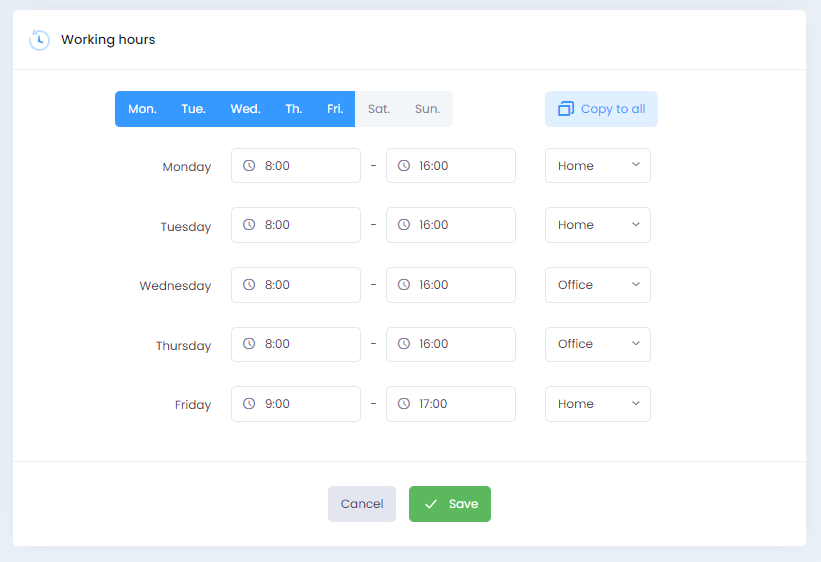
Task: Click the Copy to all icon
Action: tap(566, 108)
